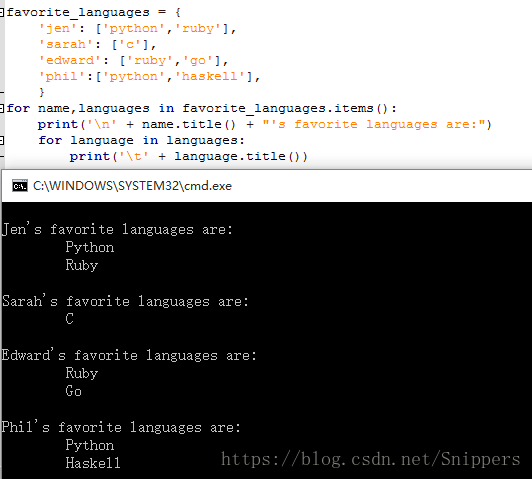The height and width of the screenshot is (479, 532).
Task: Click "Edward's favorite languages are:" console line
Action: click(129, 355)
